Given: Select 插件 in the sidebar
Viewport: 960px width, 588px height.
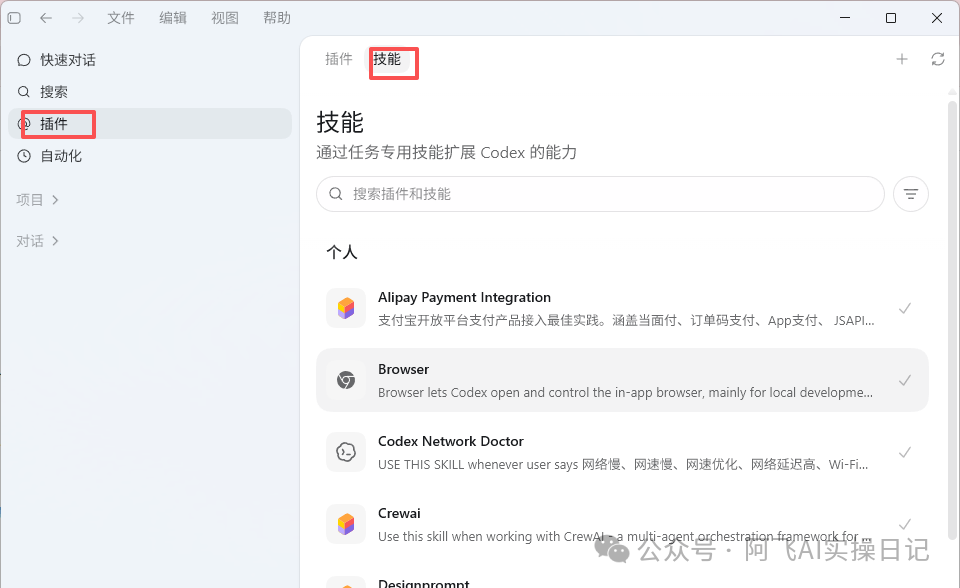Looking at the screenshot, I should [x=150, y=124].
